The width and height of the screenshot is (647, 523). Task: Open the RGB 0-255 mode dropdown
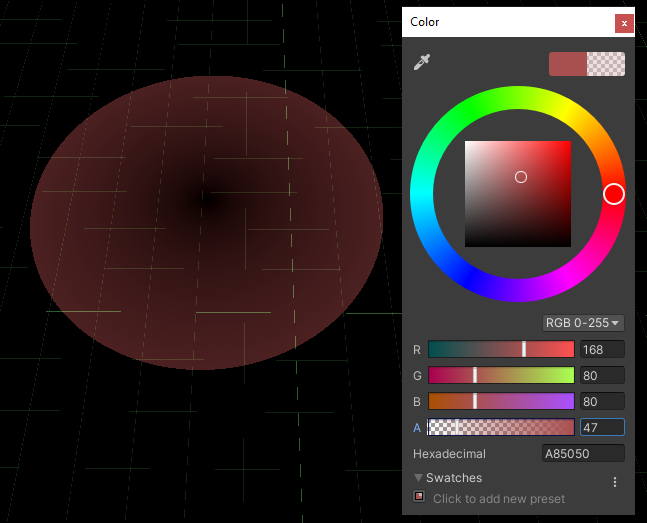coord(583,323)
